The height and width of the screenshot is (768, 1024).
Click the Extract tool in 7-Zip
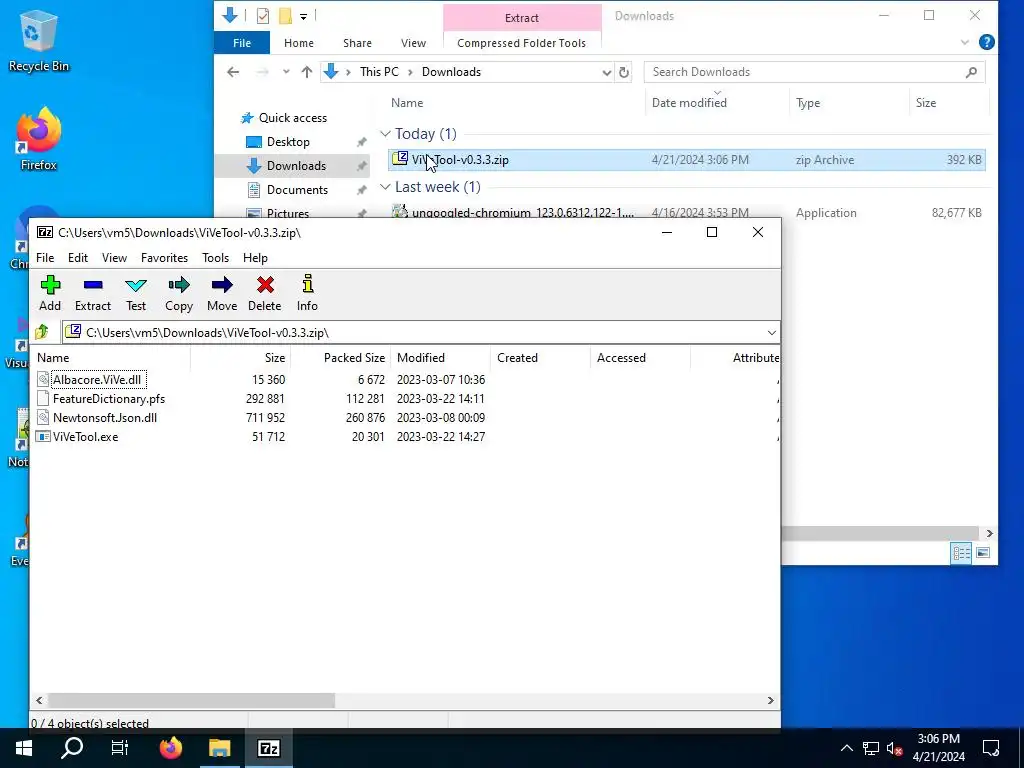tap(93, 293)
